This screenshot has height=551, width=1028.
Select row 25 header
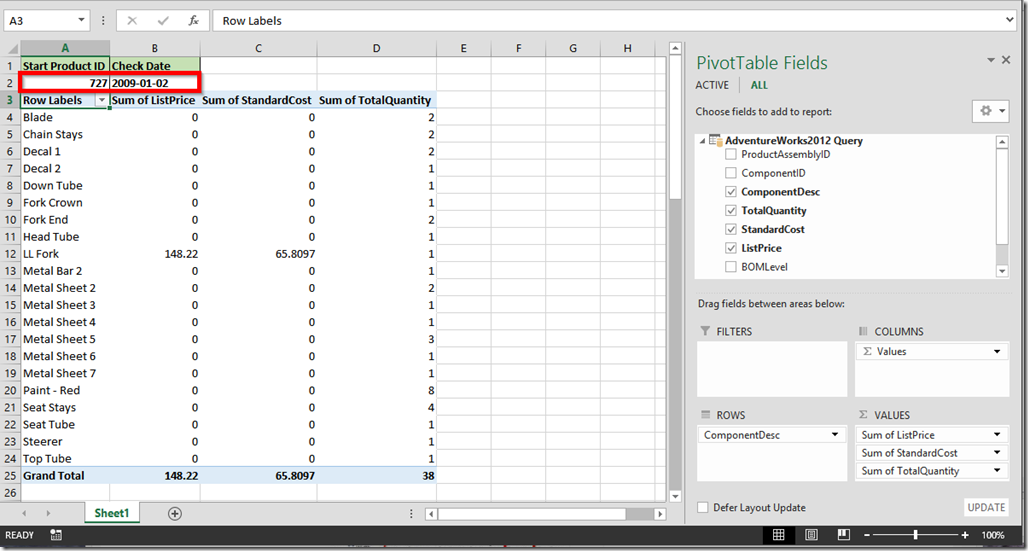coord(10,476)
